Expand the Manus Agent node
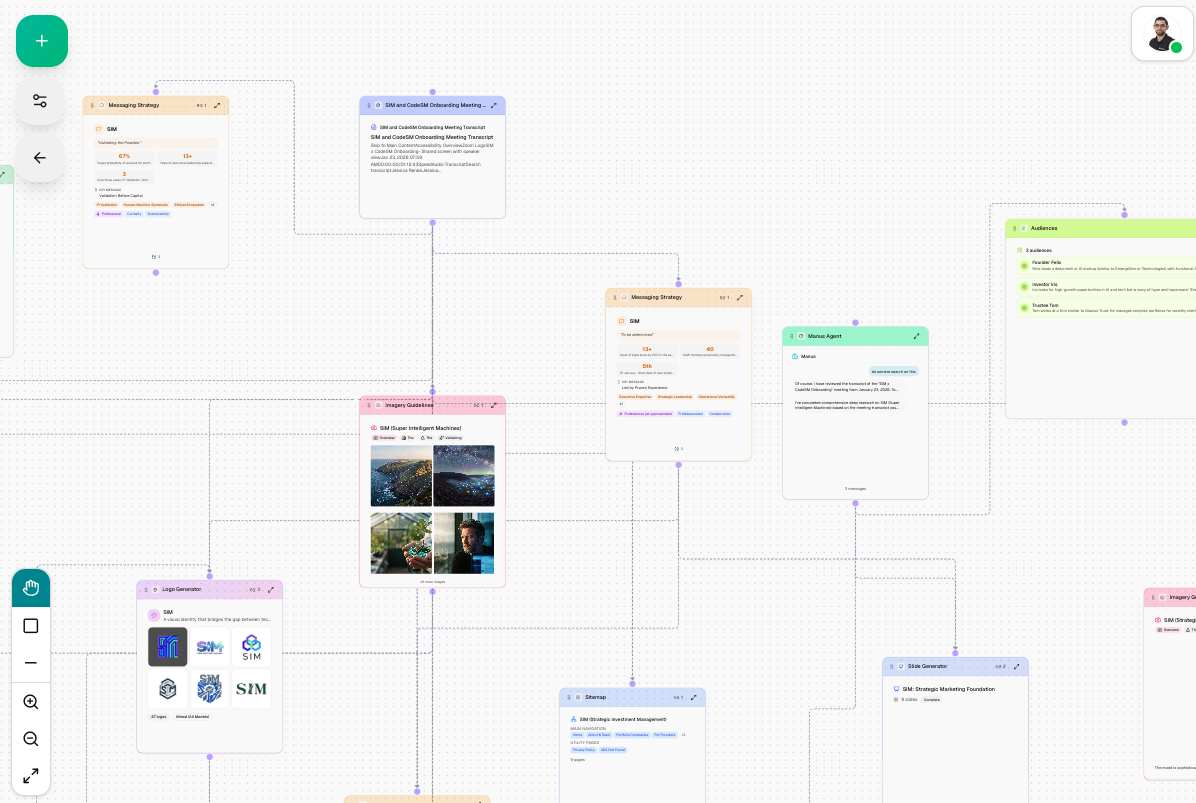1196x803 pixels. (916, 336)
